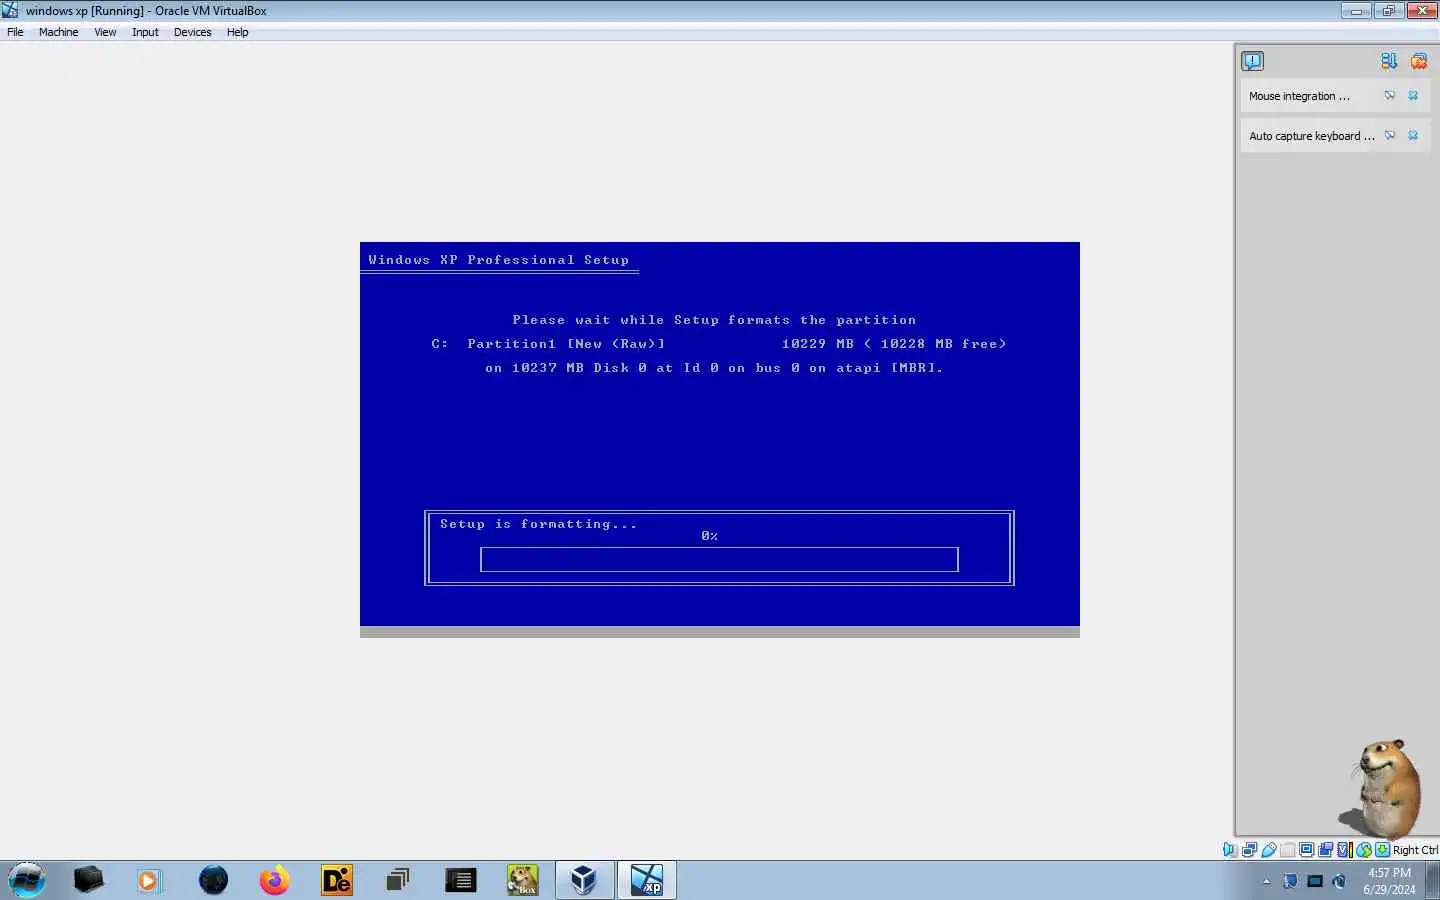The height and width of the screenshot is (900, 1440).
Task: Open the Box dog-icon taskbar app
Action: click(522, 880)
